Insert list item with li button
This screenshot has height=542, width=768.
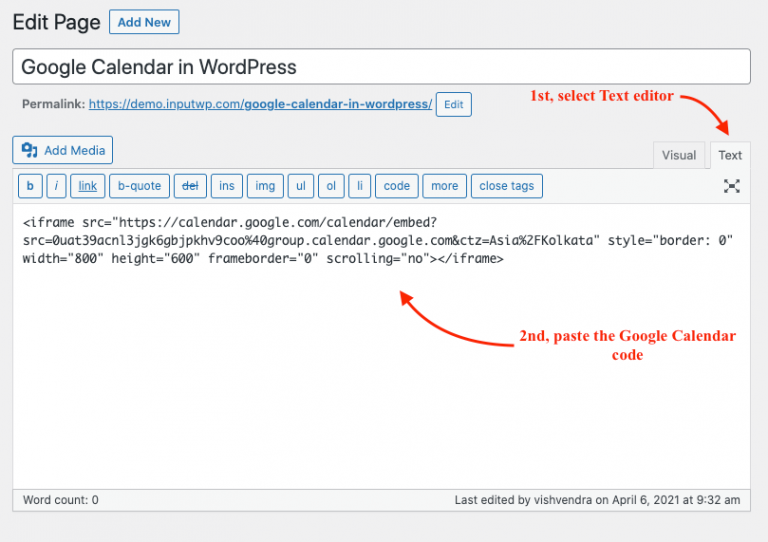360,186
